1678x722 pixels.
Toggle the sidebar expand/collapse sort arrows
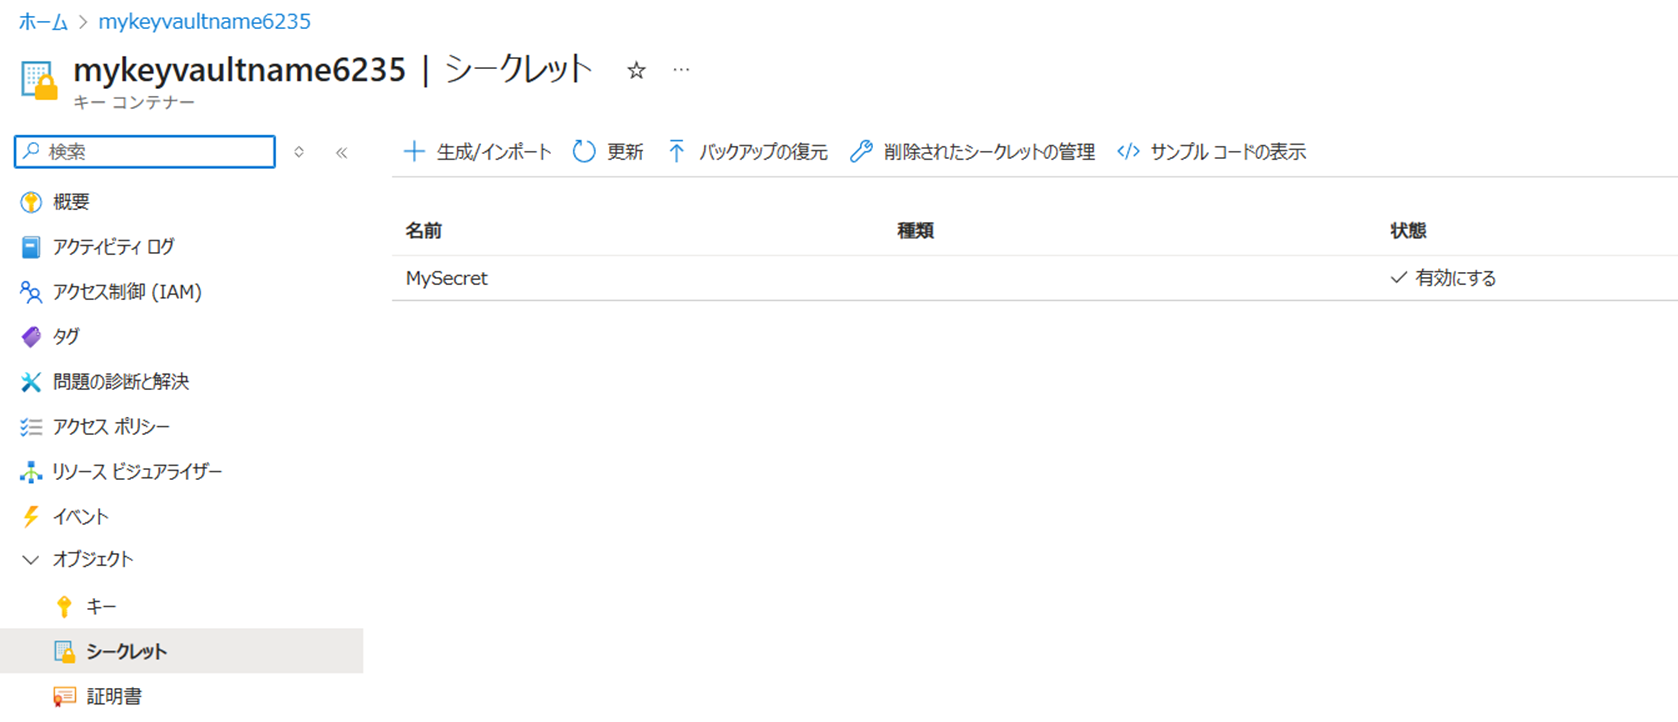[x=299, y=152]
